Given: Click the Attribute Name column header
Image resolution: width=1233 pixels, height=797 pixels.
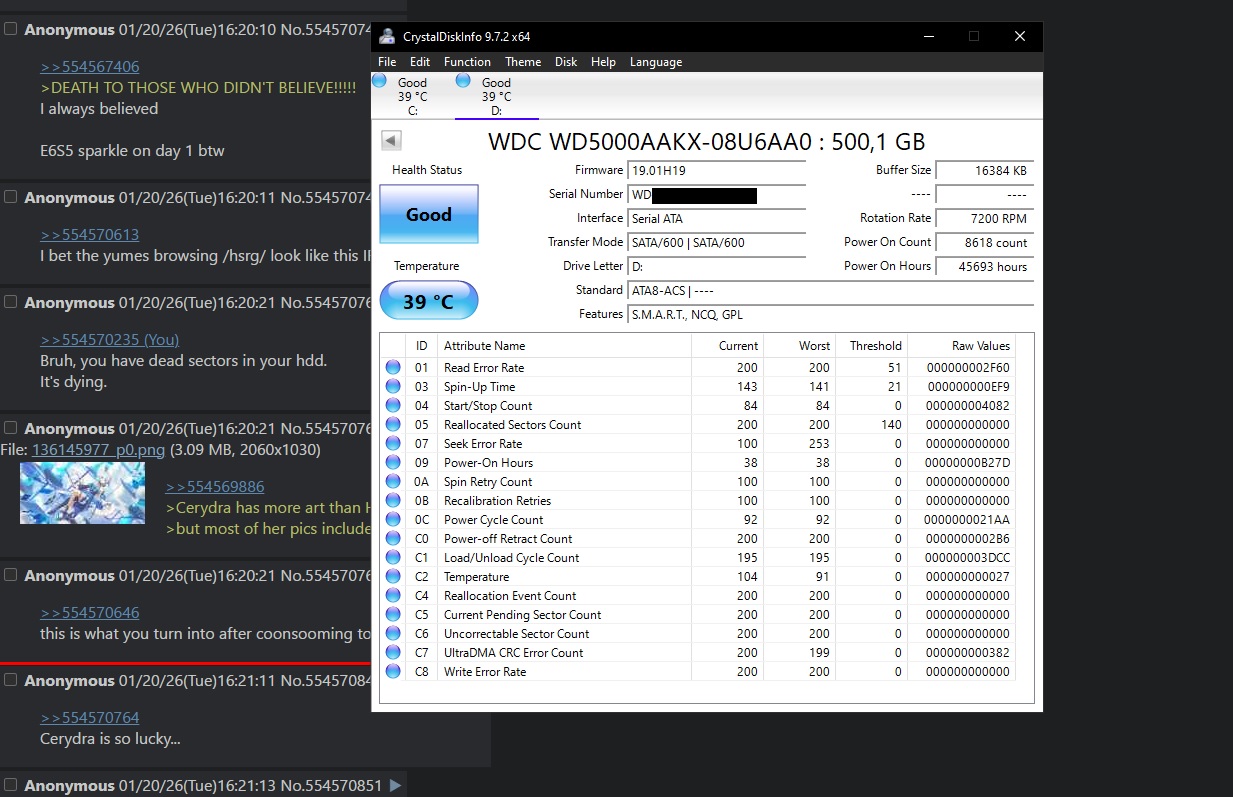Looking at the screenshot, I should click(x=564, y=346).
